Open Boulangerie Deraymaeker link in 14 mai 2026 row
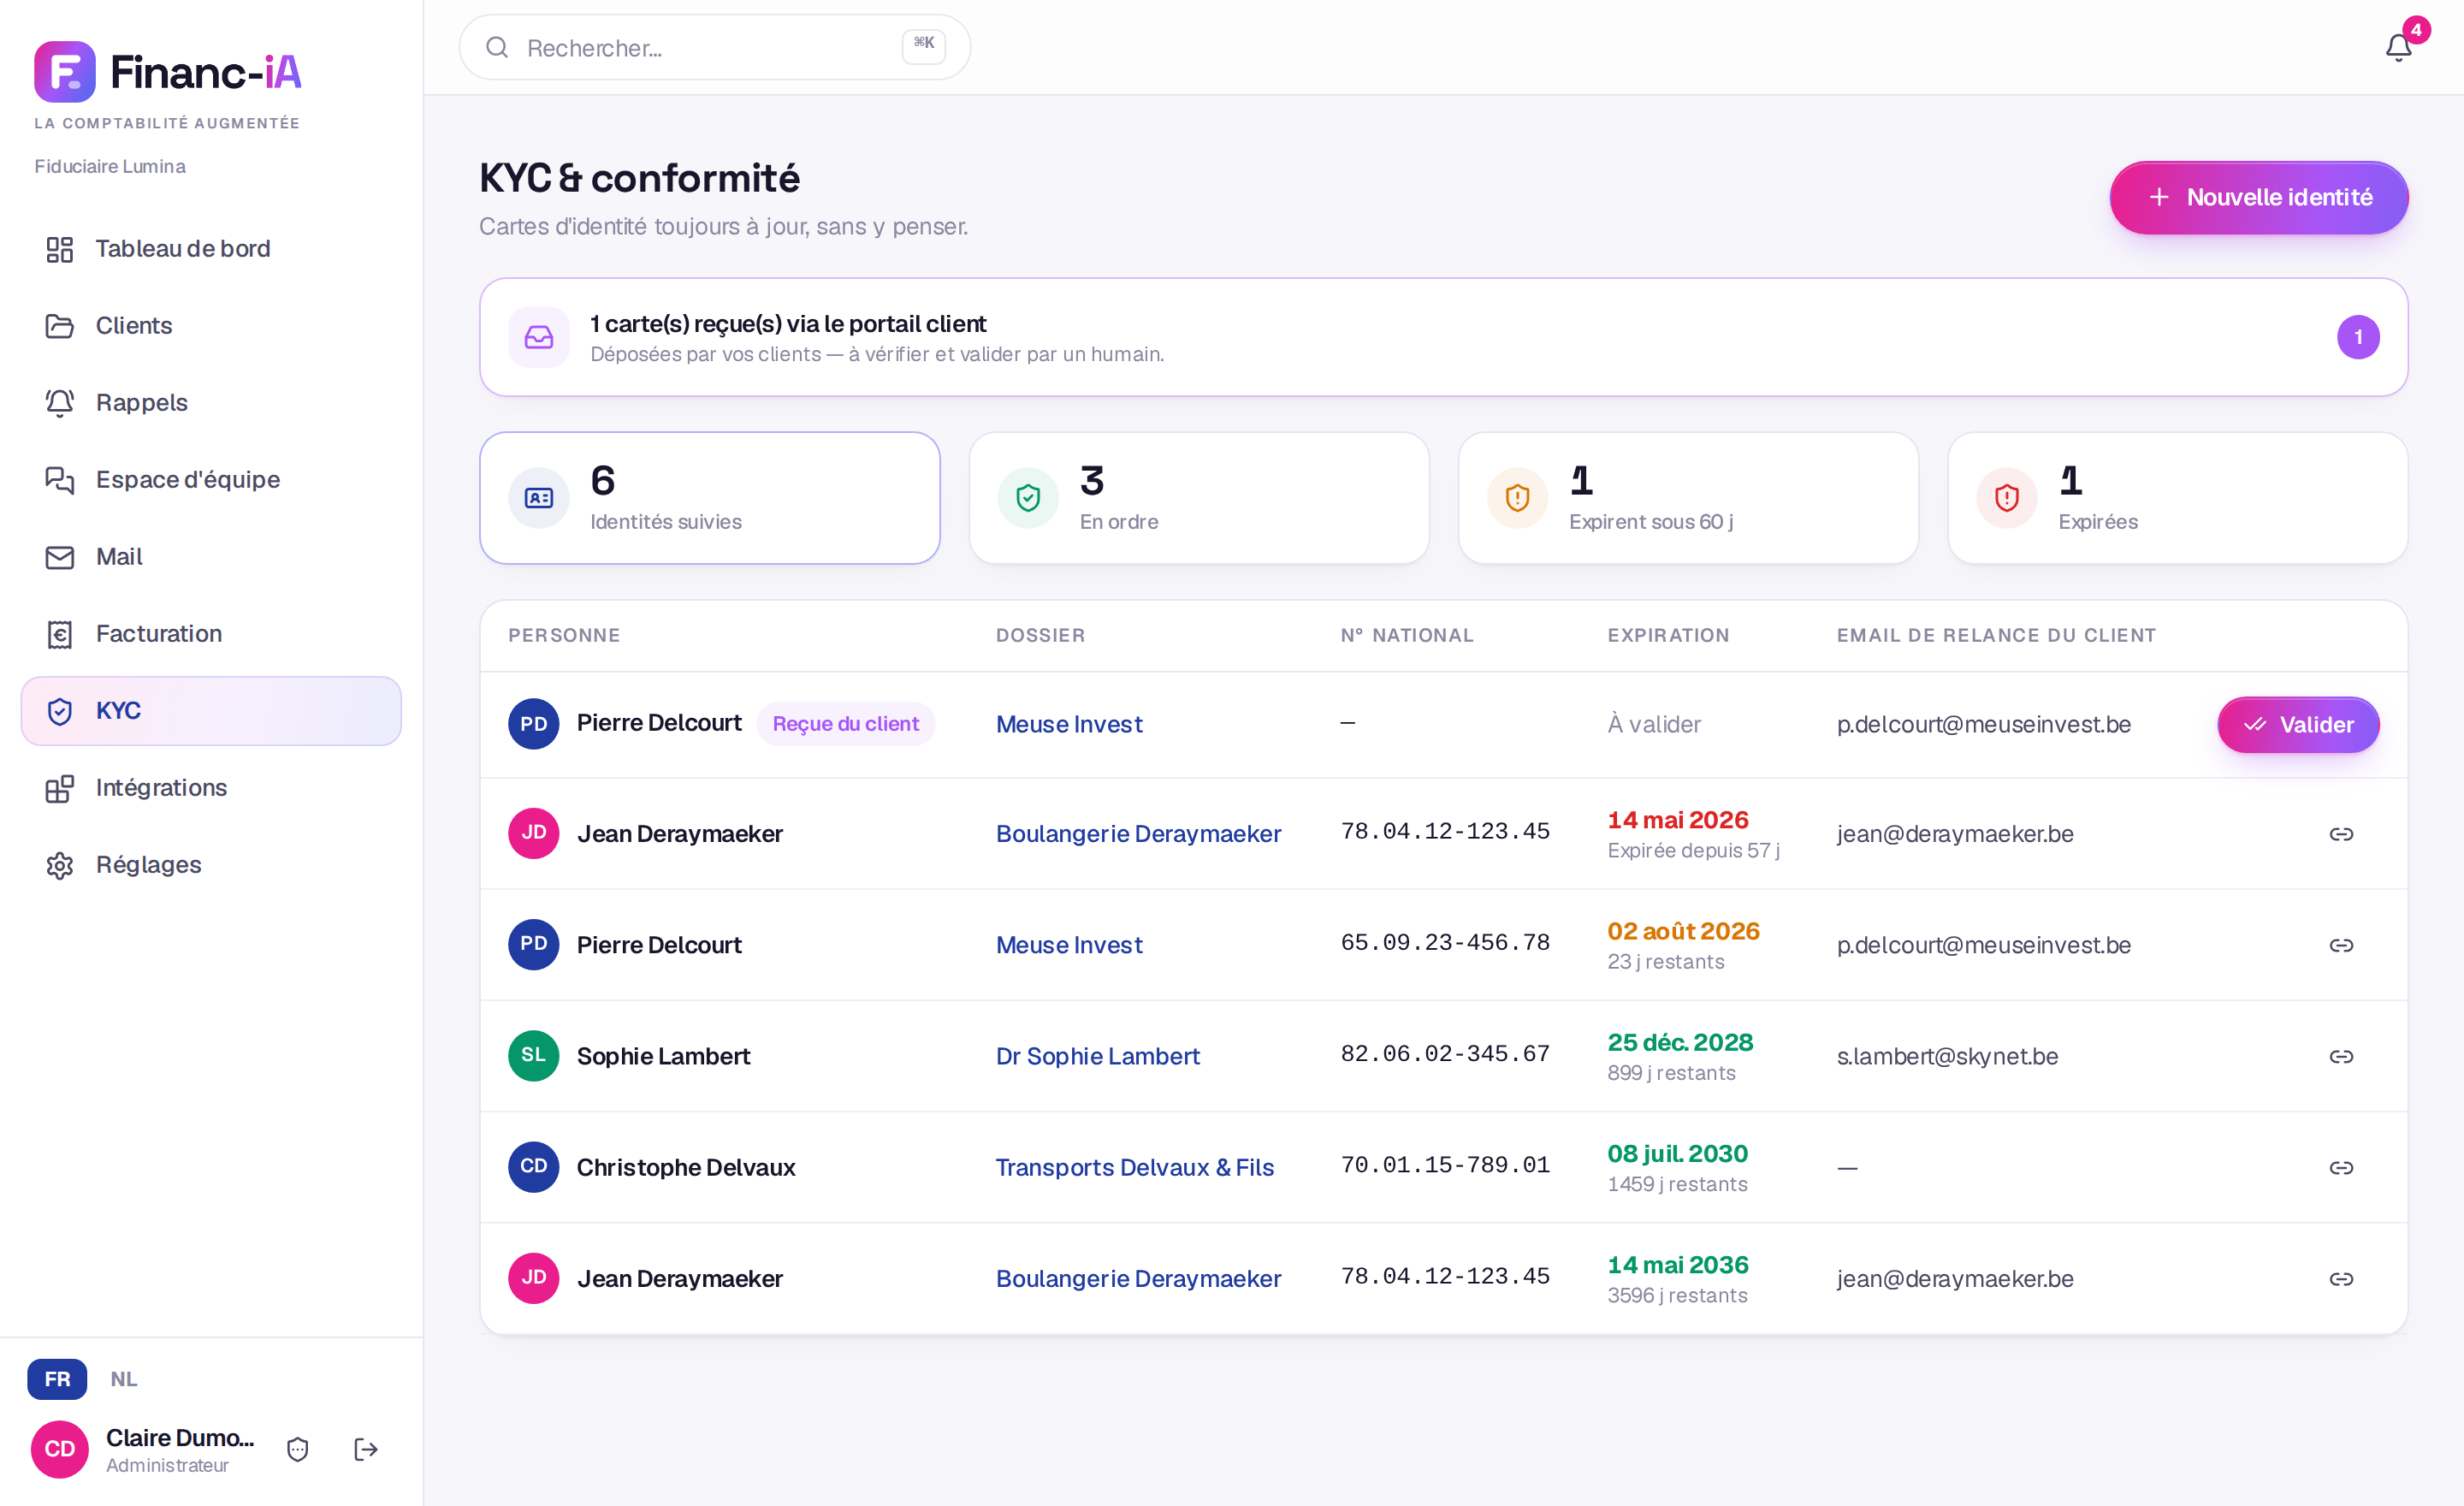This screenshot has width=2464, height=1506. pos(1138,834)
